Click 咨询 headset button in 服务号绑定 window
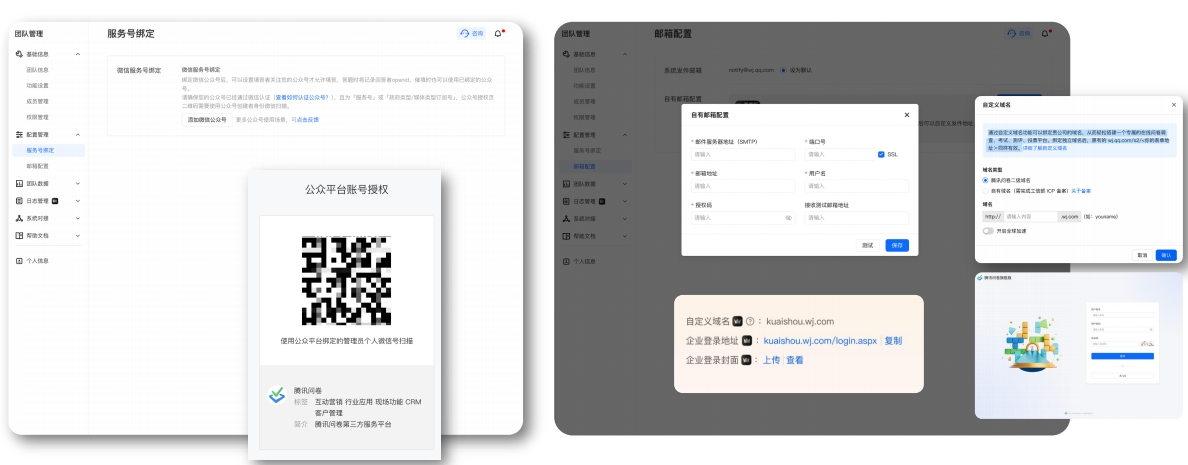Screen dimensions: 1188x465 point(471,33)
